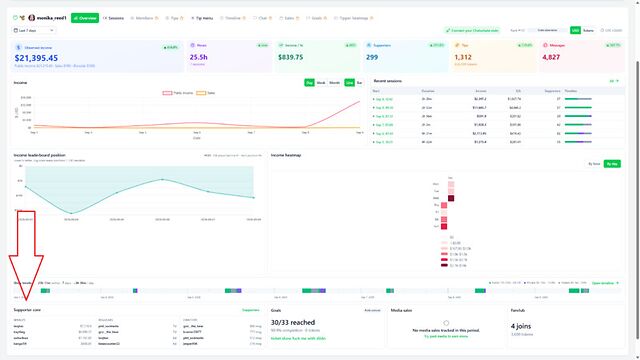Click the darkest Wednesday heatmap cell

[x=451, y=198]
